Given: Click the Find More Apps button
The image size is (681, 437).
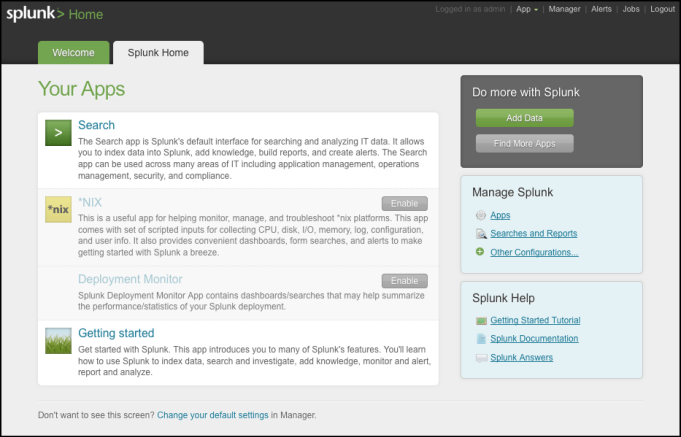Looking at the screenshot, I should (524, 143).
